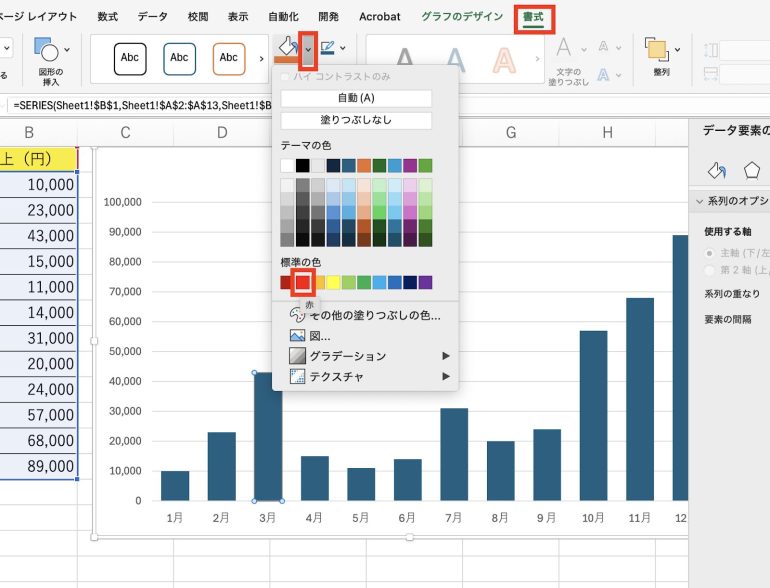This screenshot has width=770, height=588.
Task: Click the 100,000 axis label
Action: [x=122, y=202]
